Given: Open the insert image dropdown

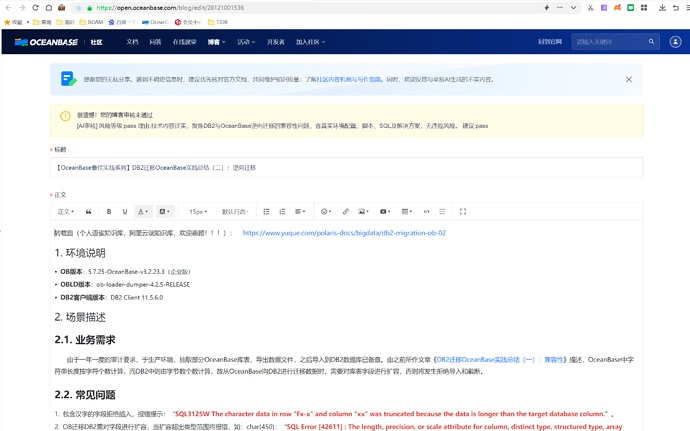Looking at the screenshot, I should click(363, 212).
